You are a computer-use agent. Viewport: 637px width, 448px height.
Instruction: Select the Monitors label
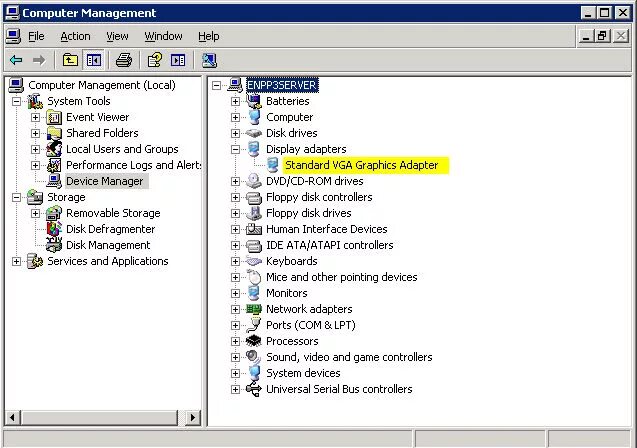tap(286, 293)
